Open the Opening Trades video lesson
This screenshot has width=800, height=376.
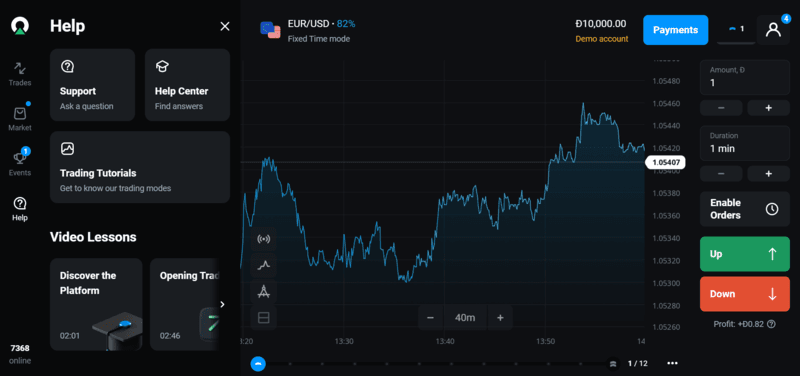(x=186, y=304)
